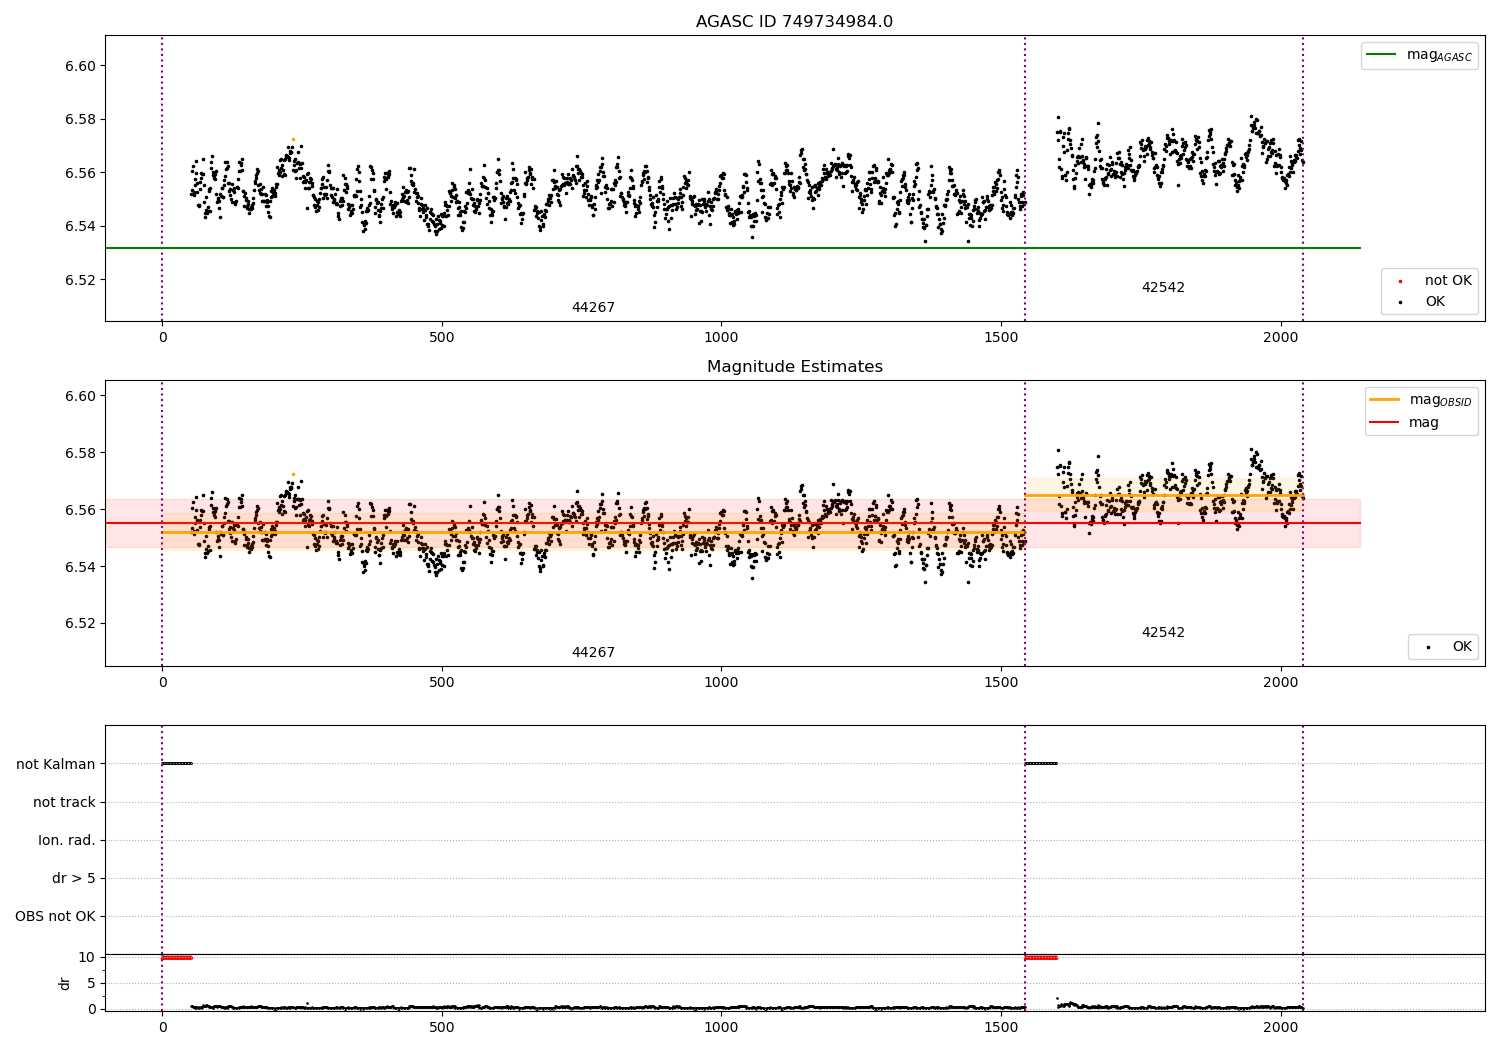
Task: Click the 'not track' axis label
Action: [x=64, y=802]
